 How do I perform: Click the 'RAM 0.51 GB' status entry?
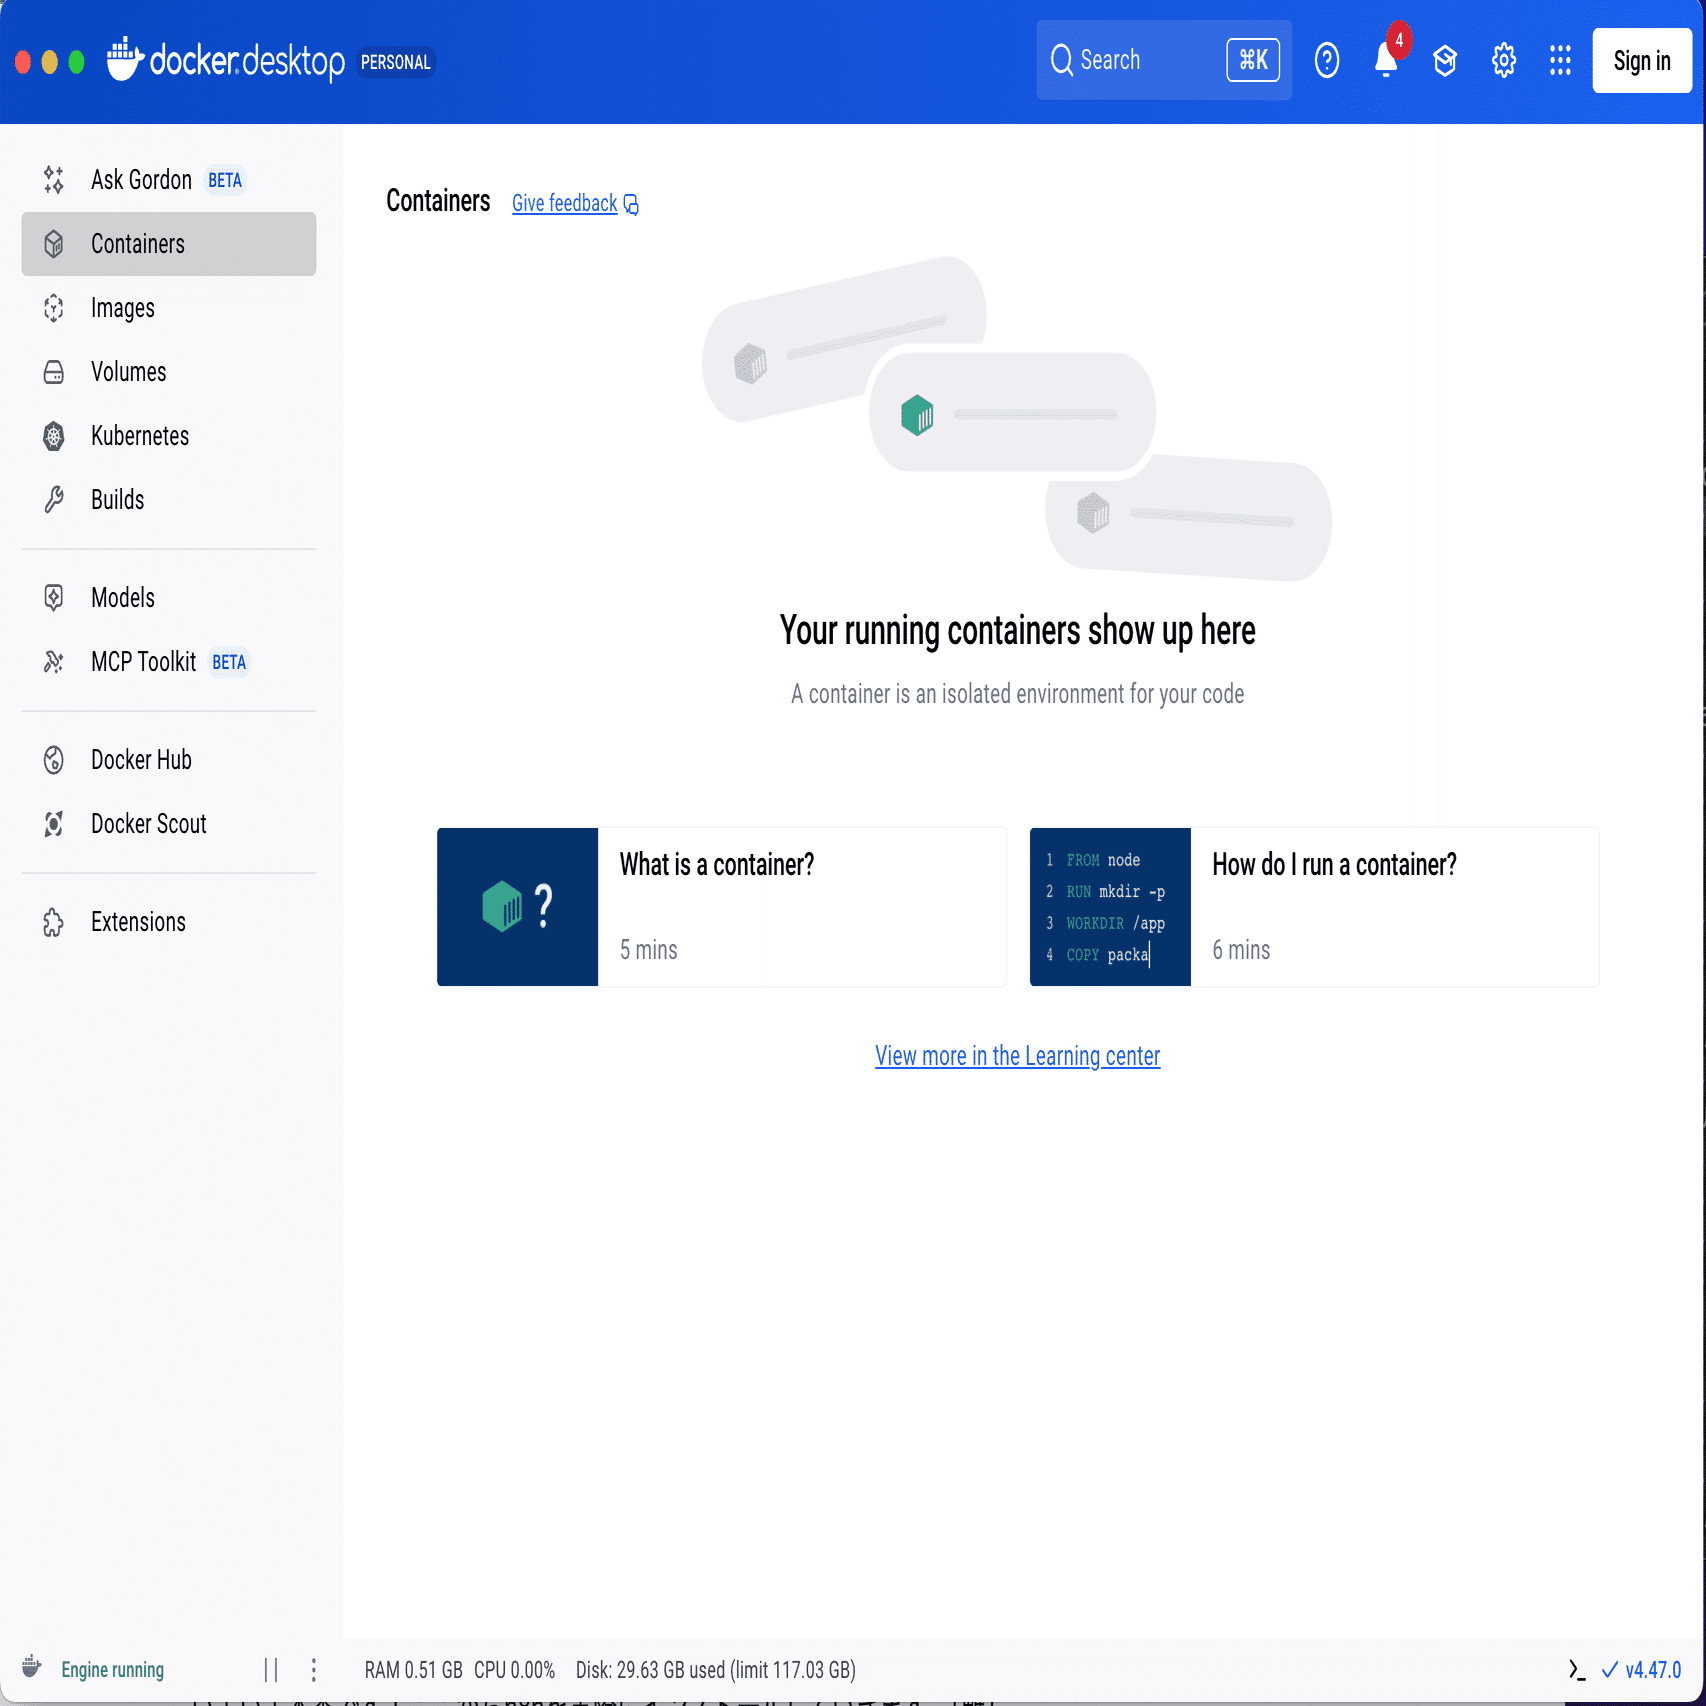point(413,1670)
